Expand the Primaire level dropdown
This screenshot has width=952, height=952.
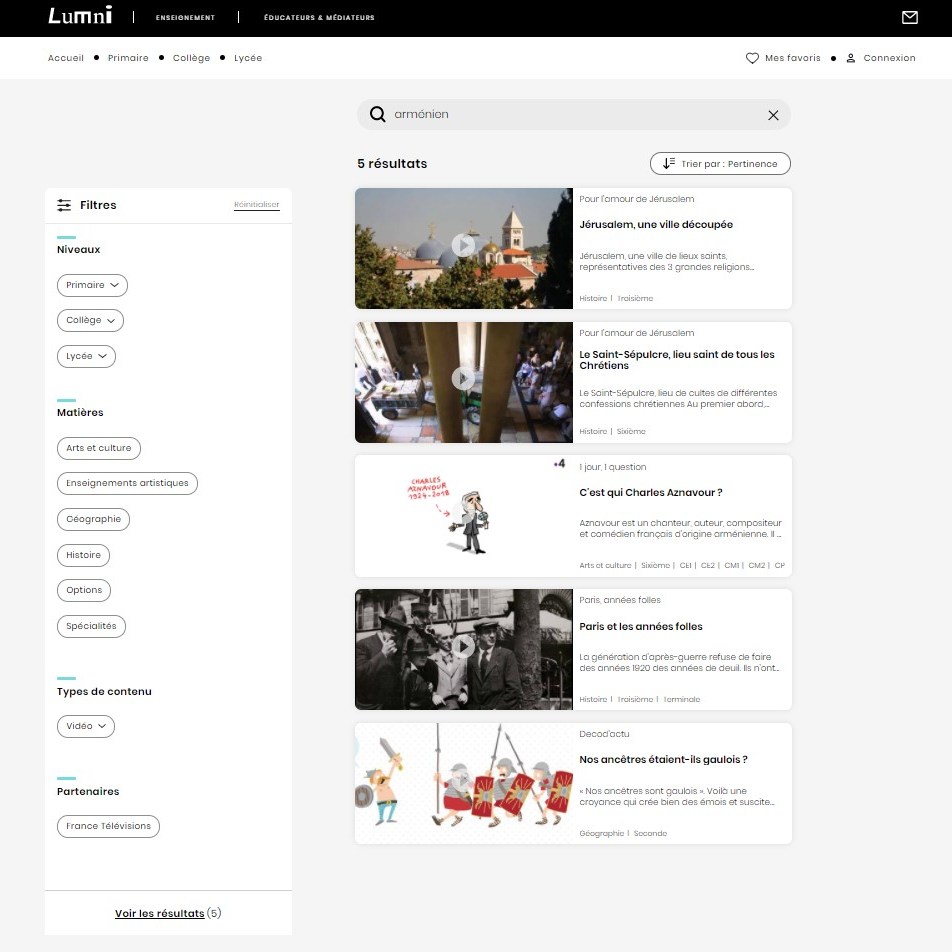pos(92,285)
